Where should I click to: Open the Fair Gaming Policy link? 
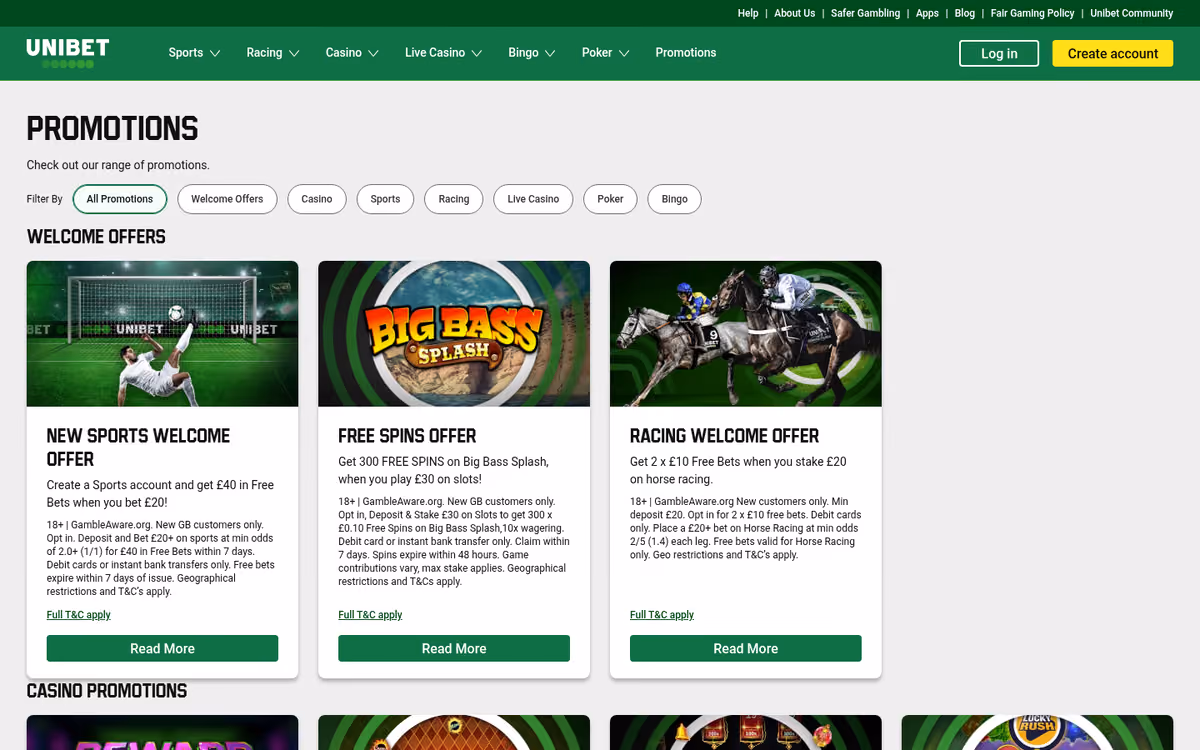(x=1033, y=13)
